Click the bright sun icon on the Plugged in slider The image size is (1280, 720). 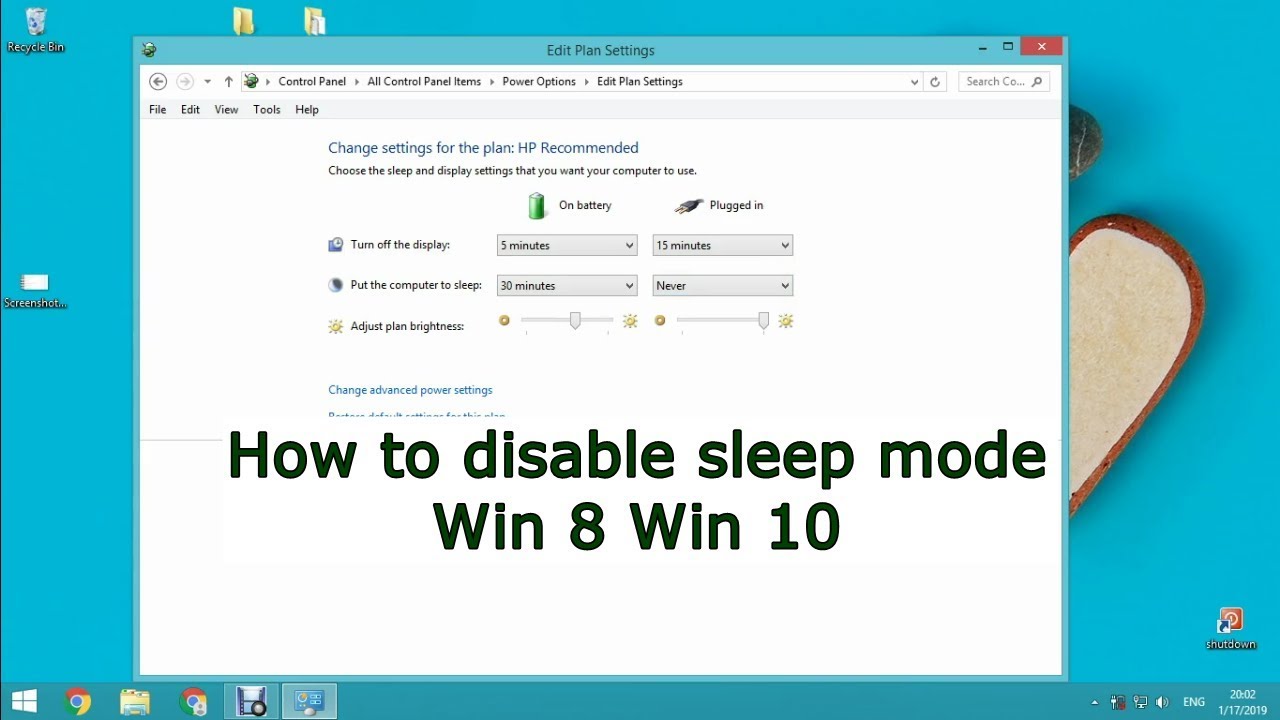[786, 321]
